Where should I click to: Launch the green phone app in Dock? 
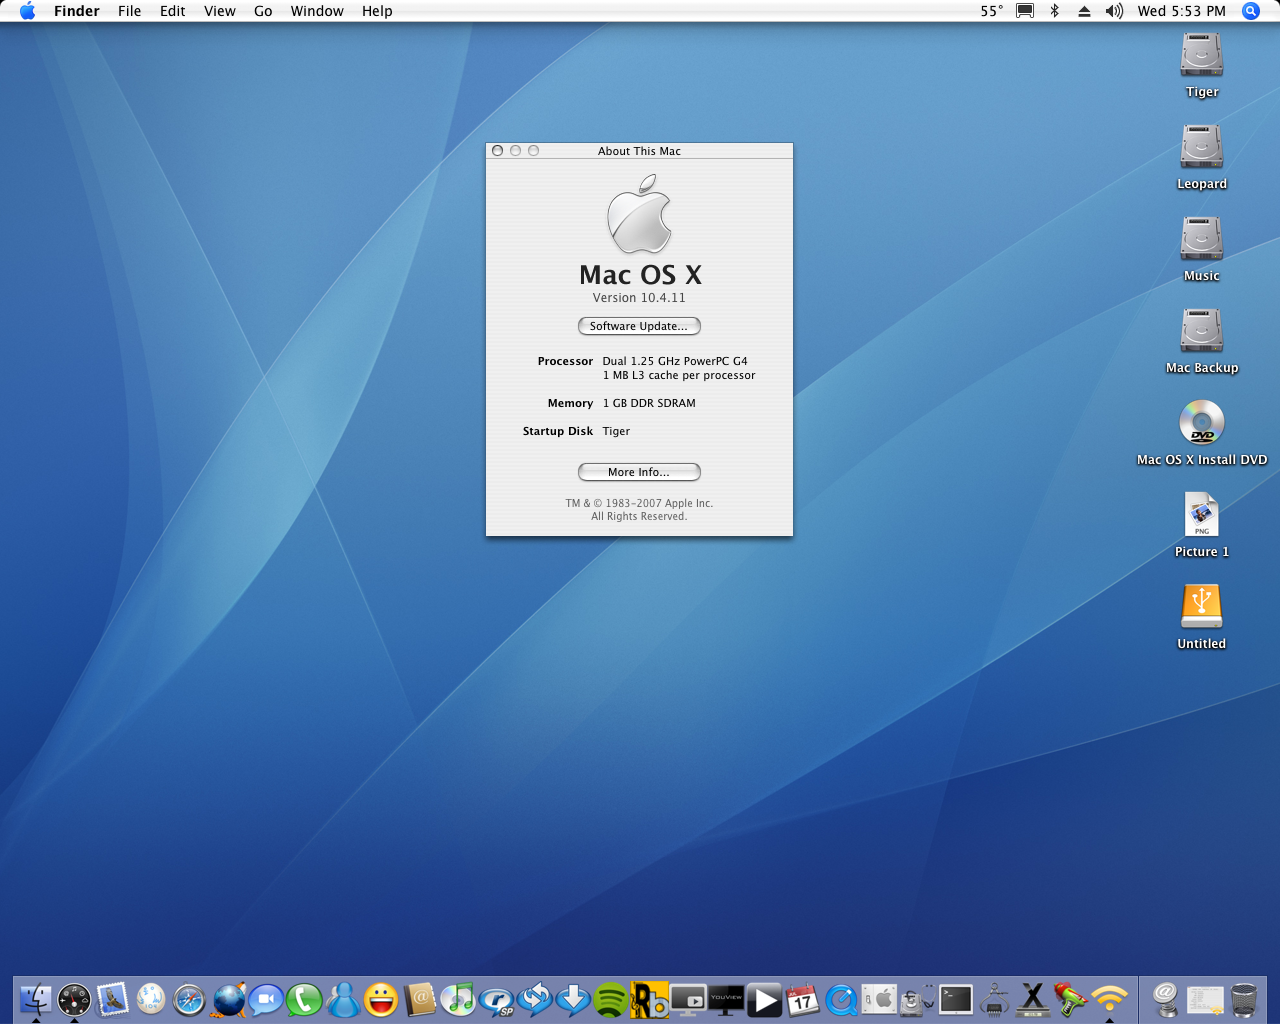(304, 999)
